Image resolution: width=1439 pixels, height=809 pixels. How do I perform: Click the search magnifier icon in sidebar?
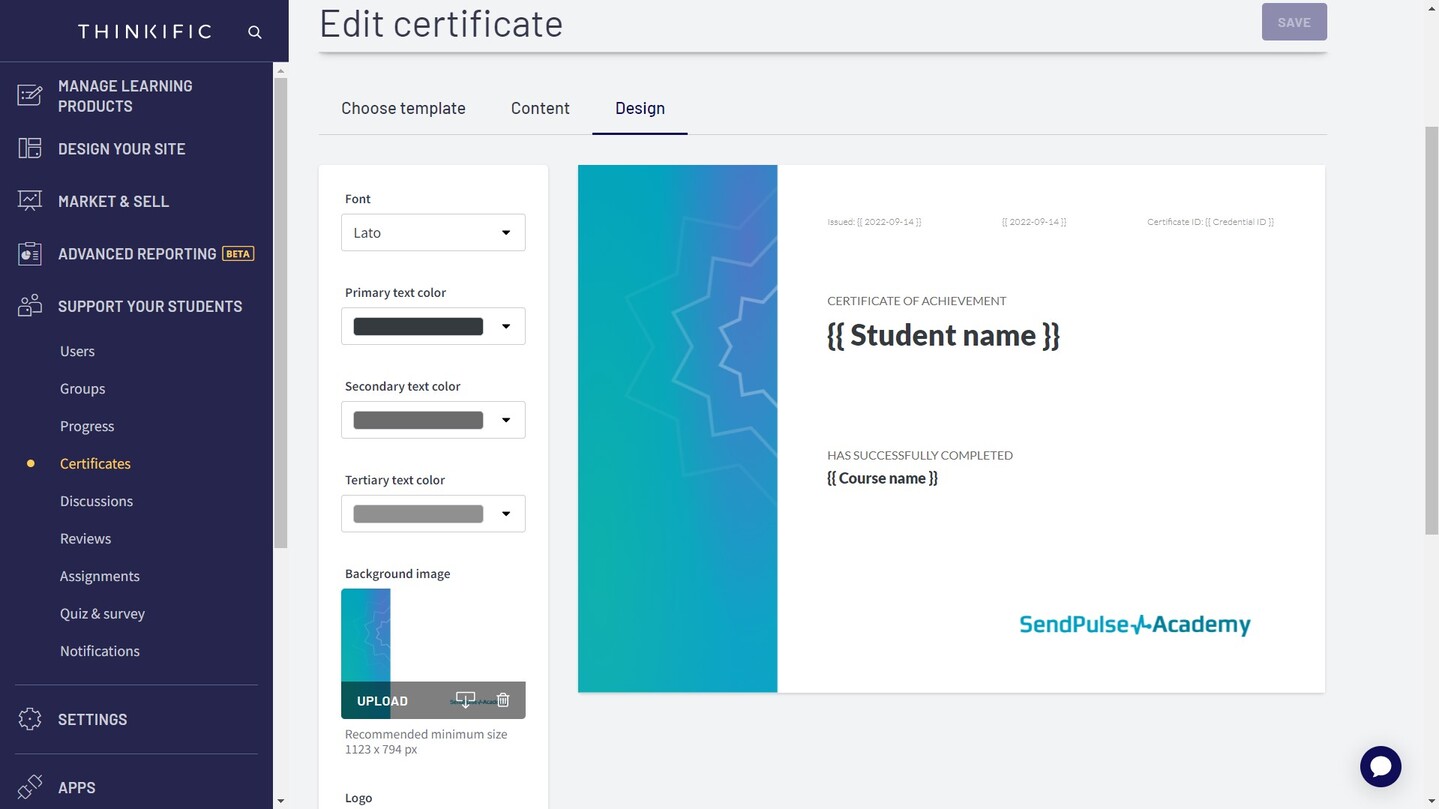click(x=255, y=32)
